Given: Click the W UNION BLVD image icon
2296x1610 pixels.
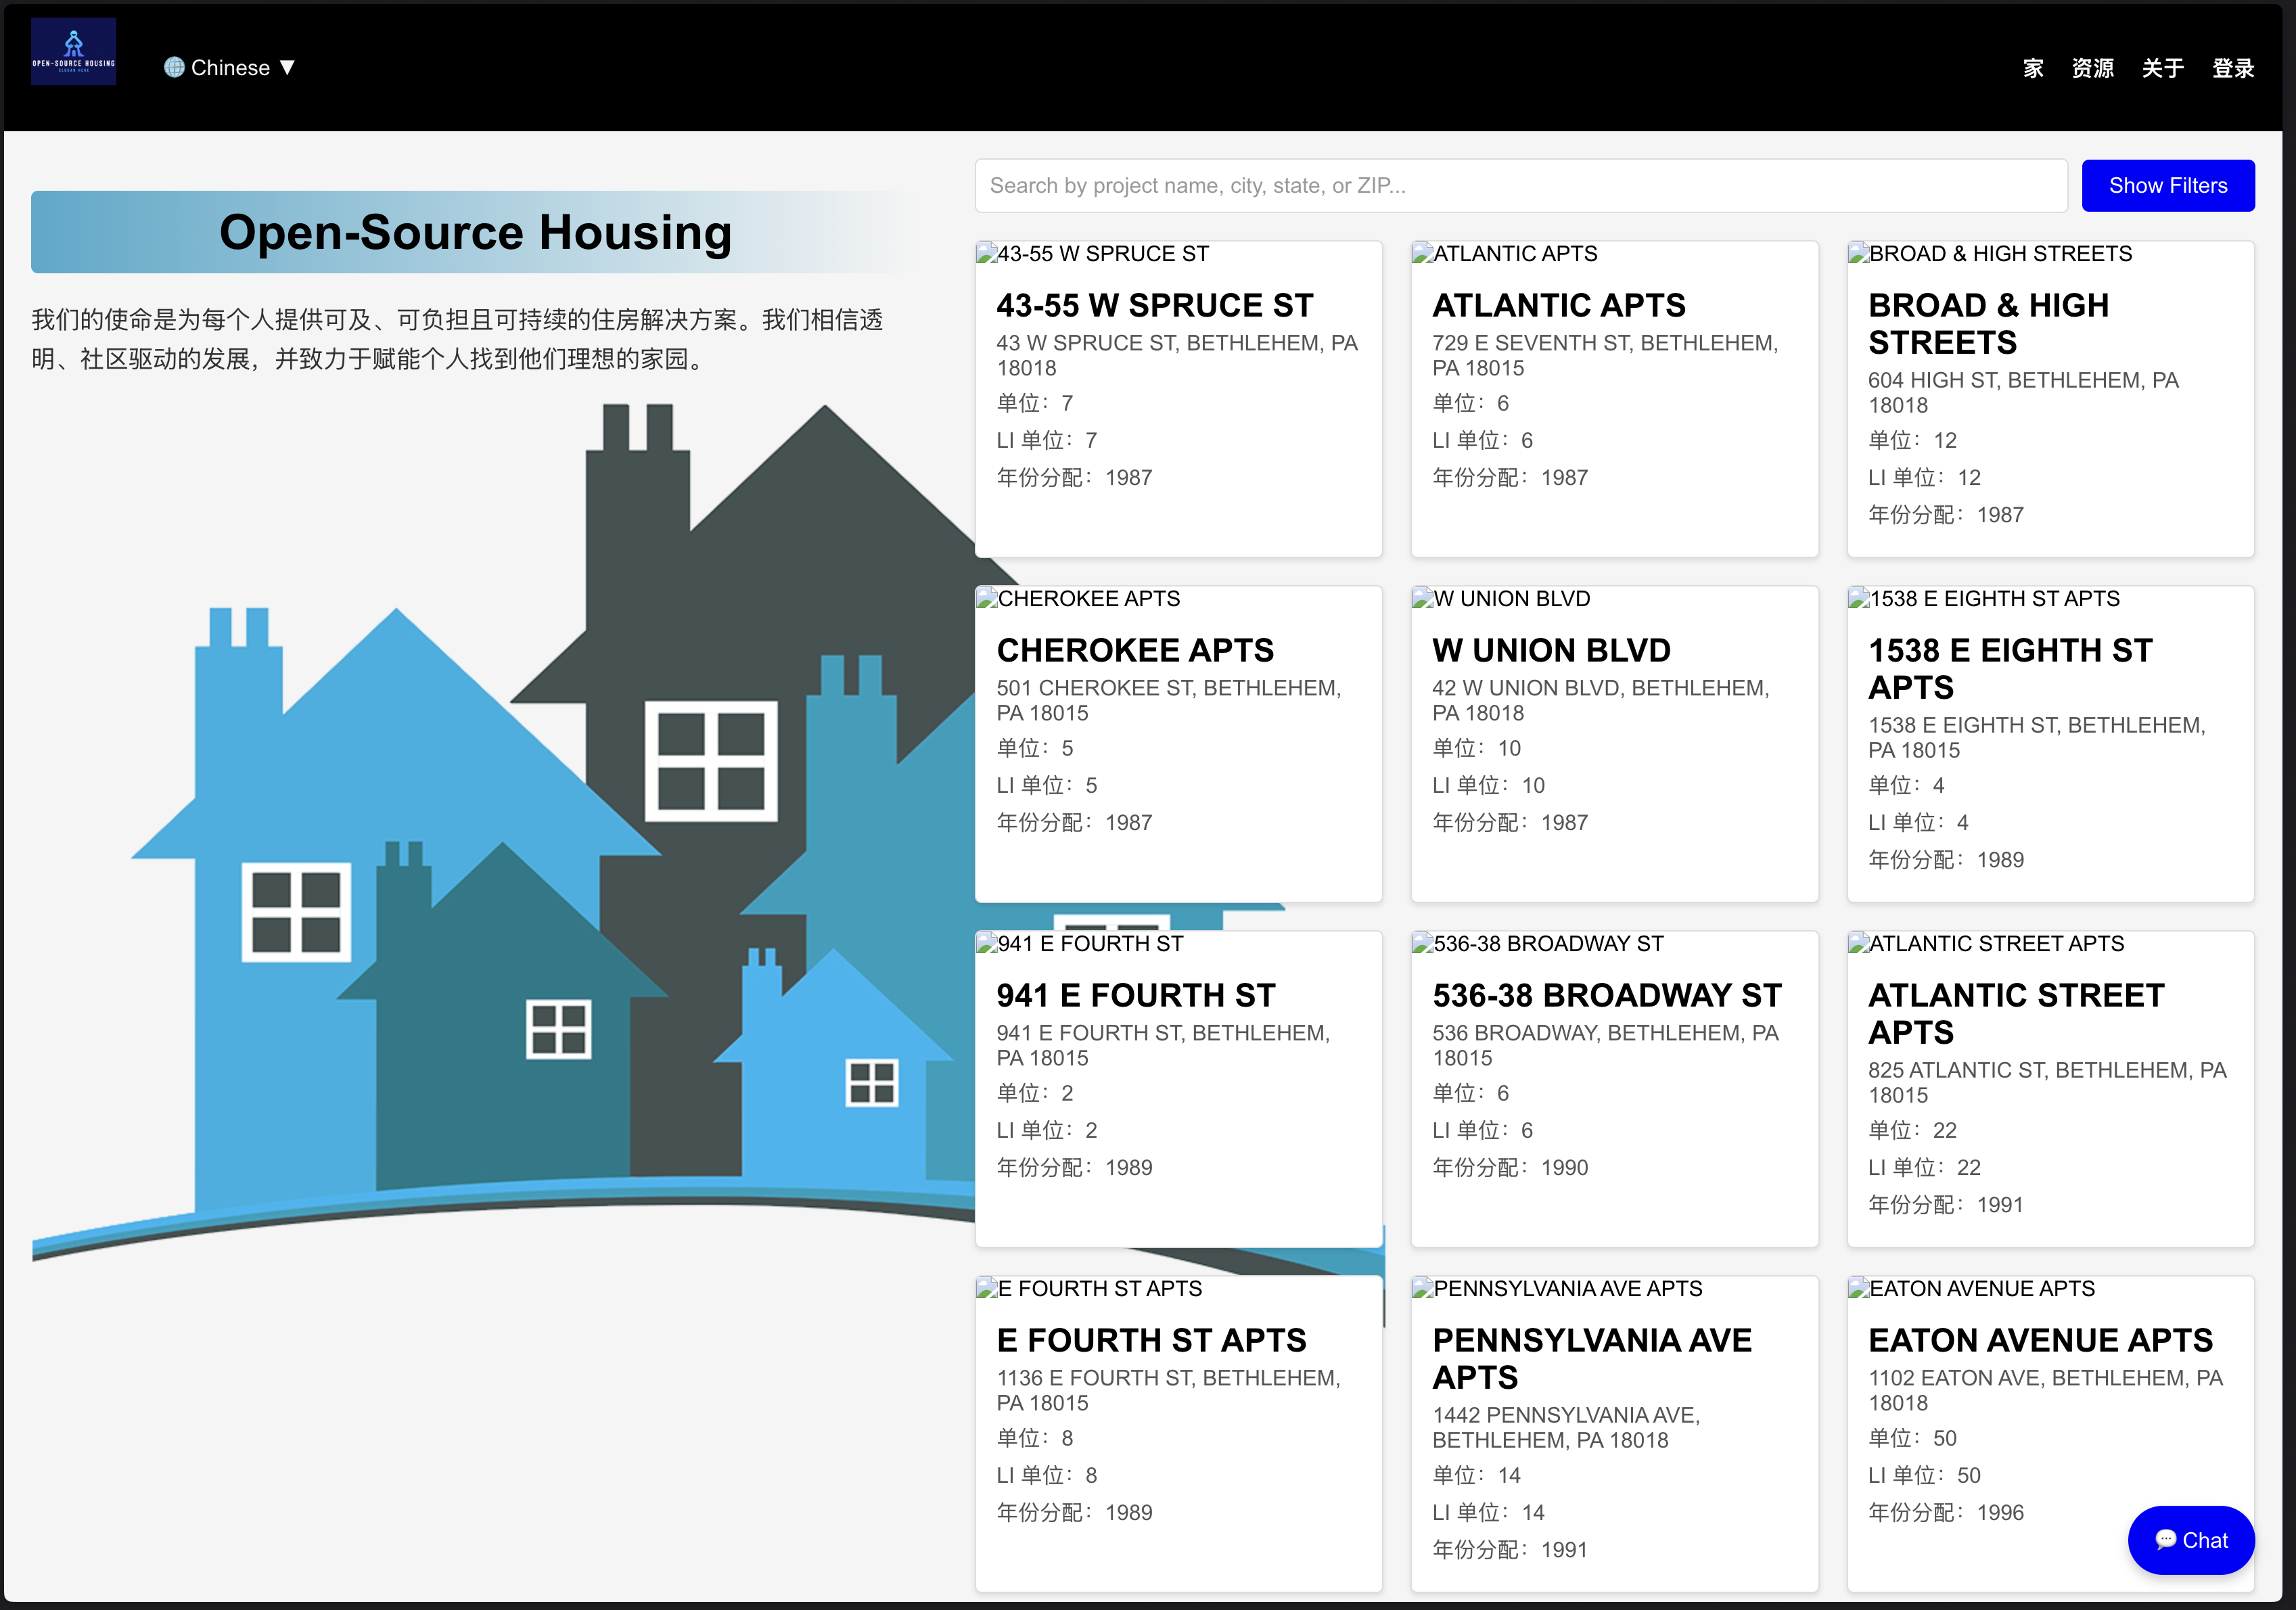Looking at the screenshot, I should (x=1422, y=599).
